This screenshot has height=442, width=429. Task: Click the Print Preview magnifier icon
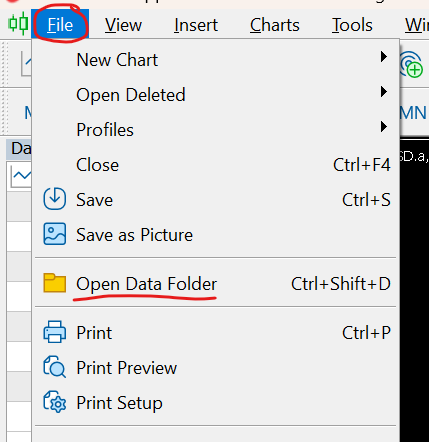coord(55,367)
